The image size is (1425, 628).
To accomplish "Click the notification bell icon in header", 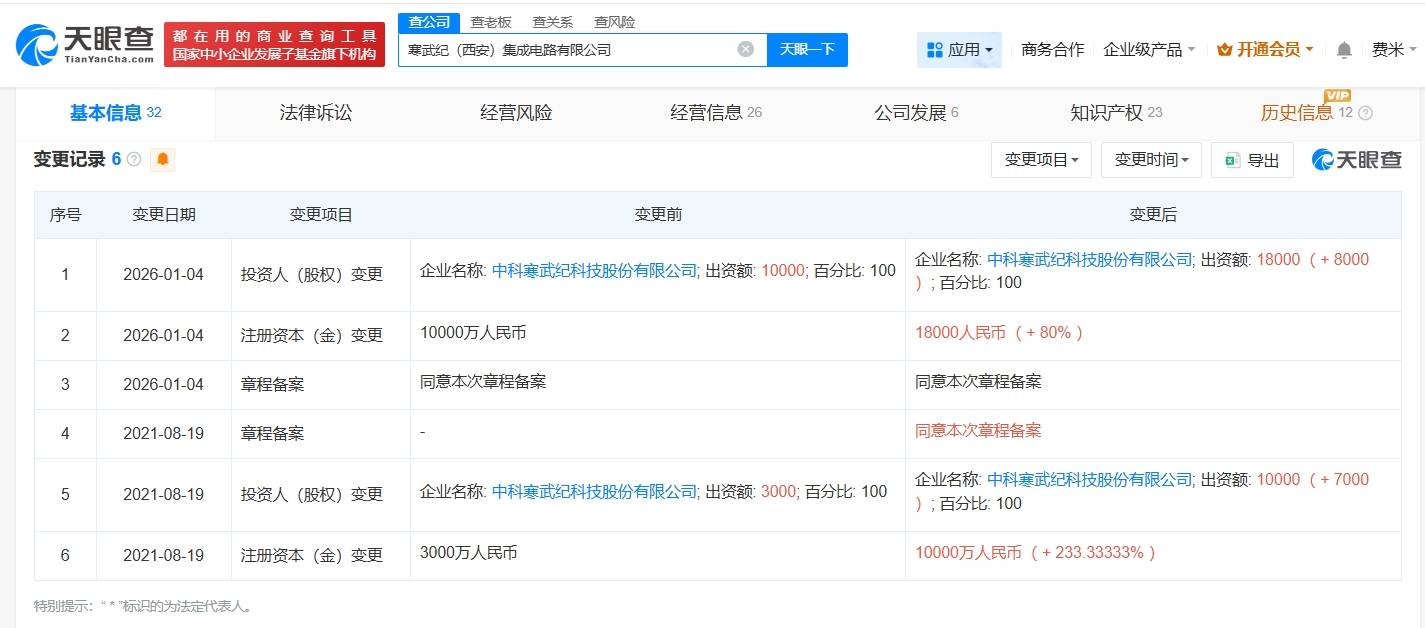I will 1344,50.
